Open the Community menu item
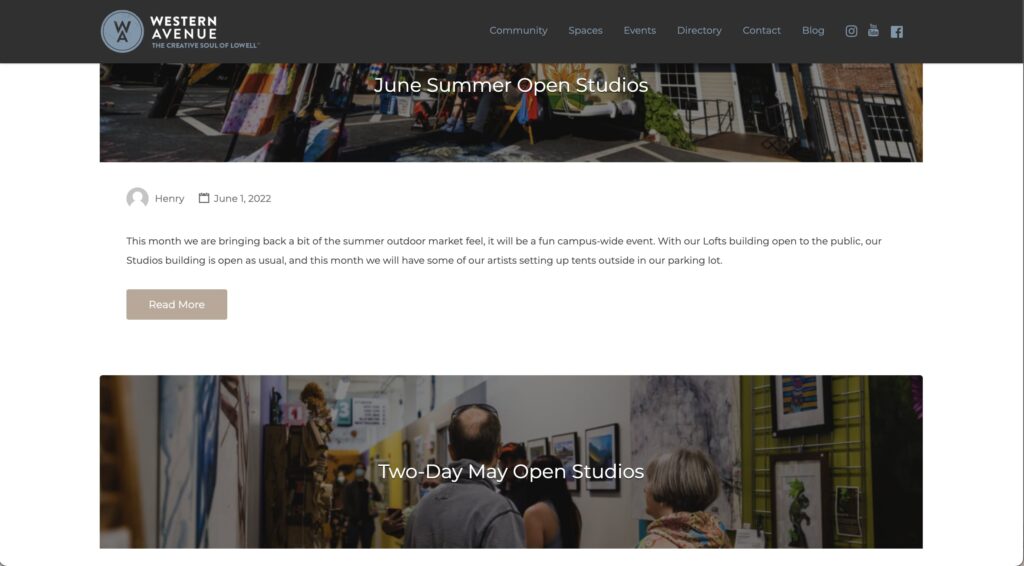Screen dimensions: 1024x566 click(x=519, y=31)
